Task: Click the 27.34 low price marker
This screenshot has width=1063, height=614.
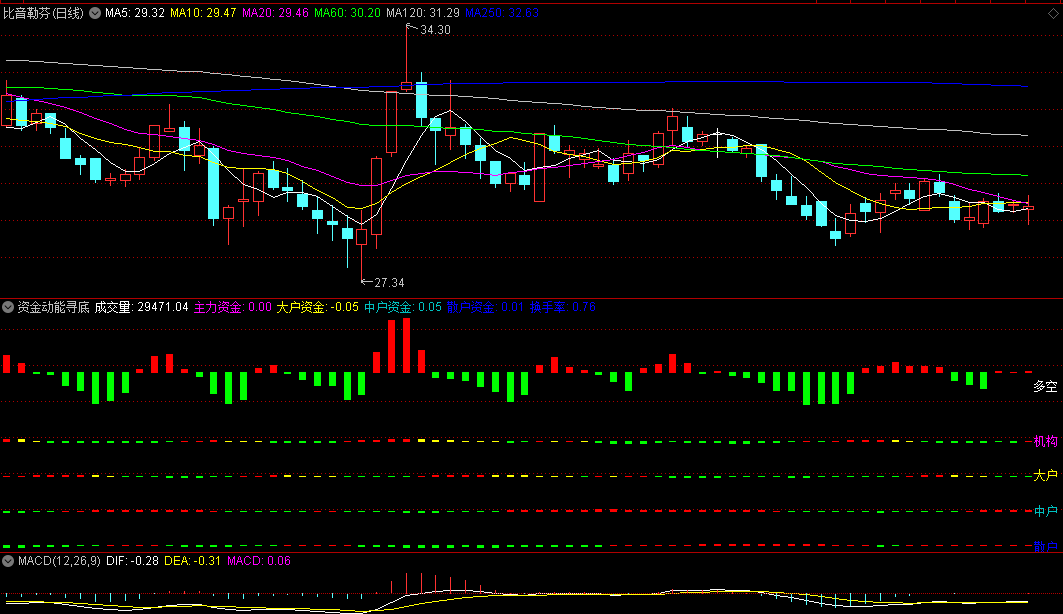Action: [x=388, y=283]
